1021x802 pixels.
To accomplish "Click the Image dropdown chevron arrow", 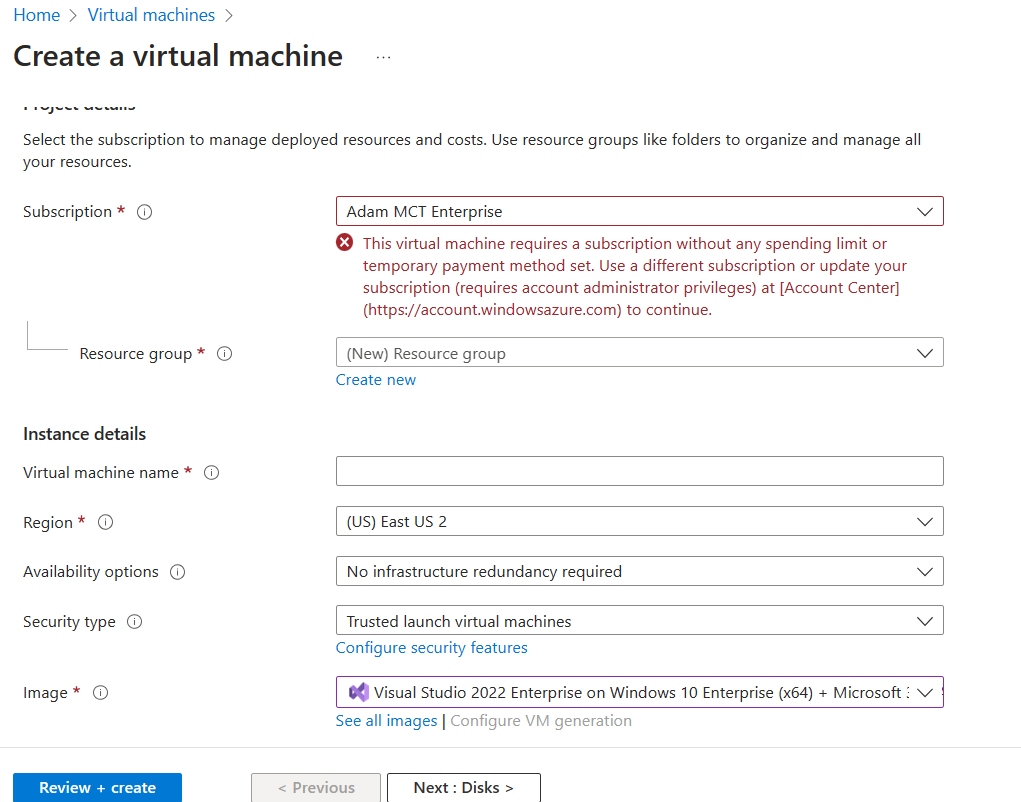I will [925, 693].
